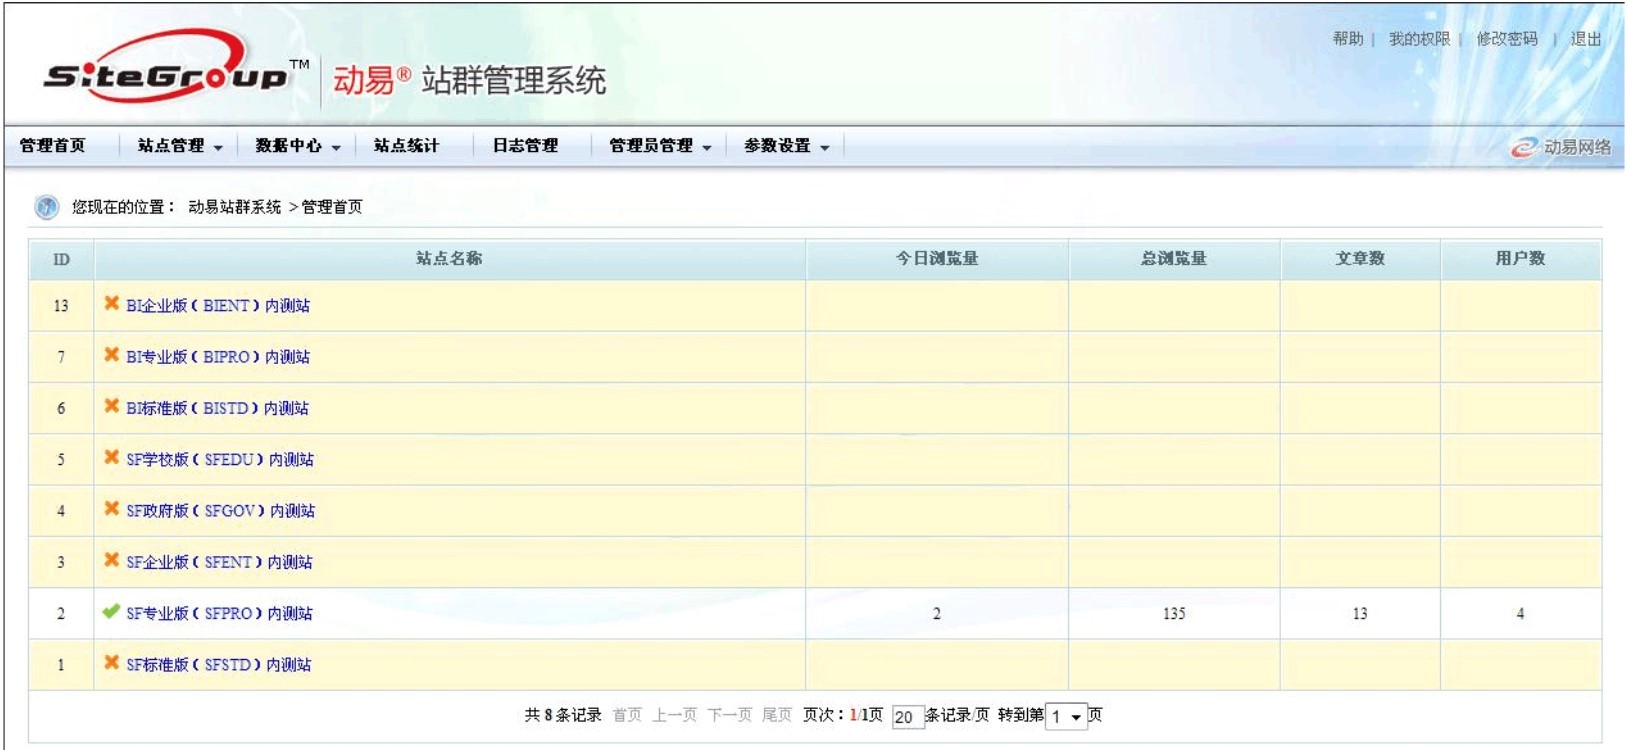The height and width of the screenshot is (750, 1628).
Task: Click the 总浏览量 column header
Action: [1174, 259]
